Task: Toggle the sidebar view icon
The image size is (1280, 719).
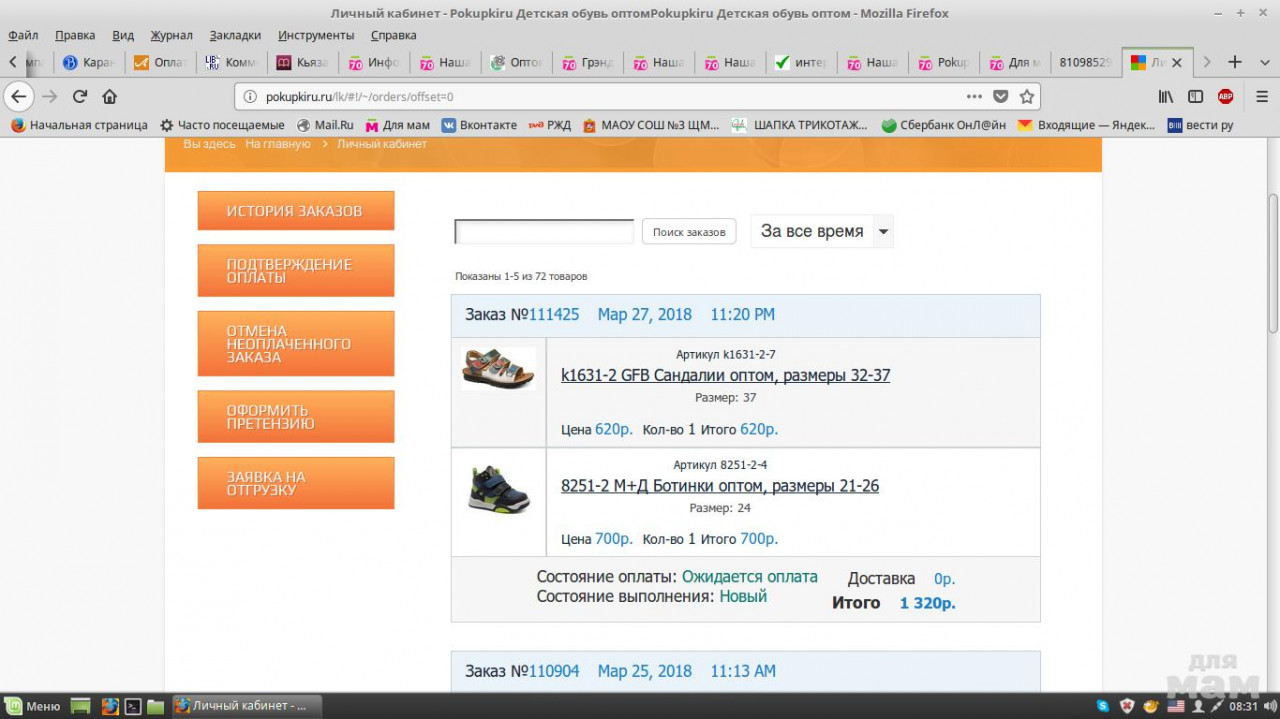Action: (1195, 97)
